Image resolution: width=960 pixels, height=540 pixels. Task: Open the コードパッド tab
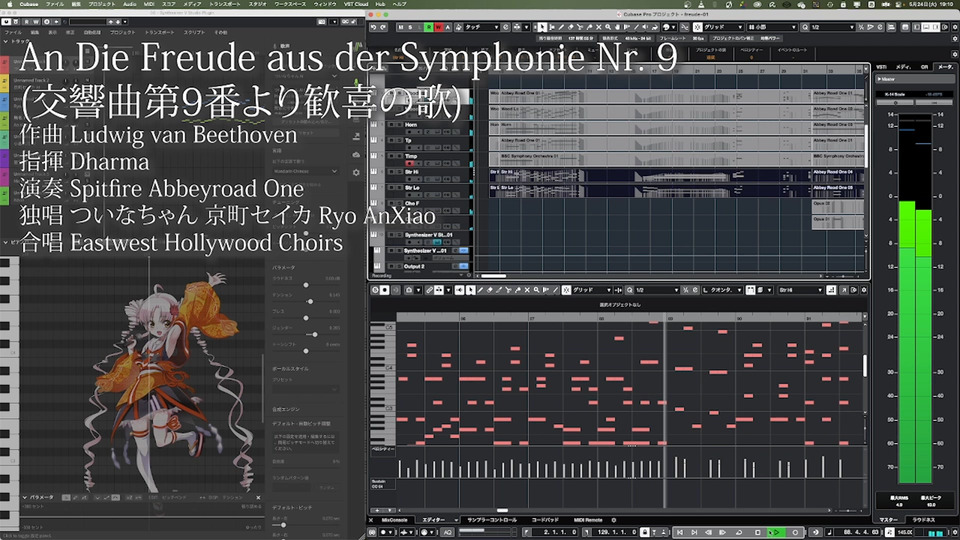545,520
